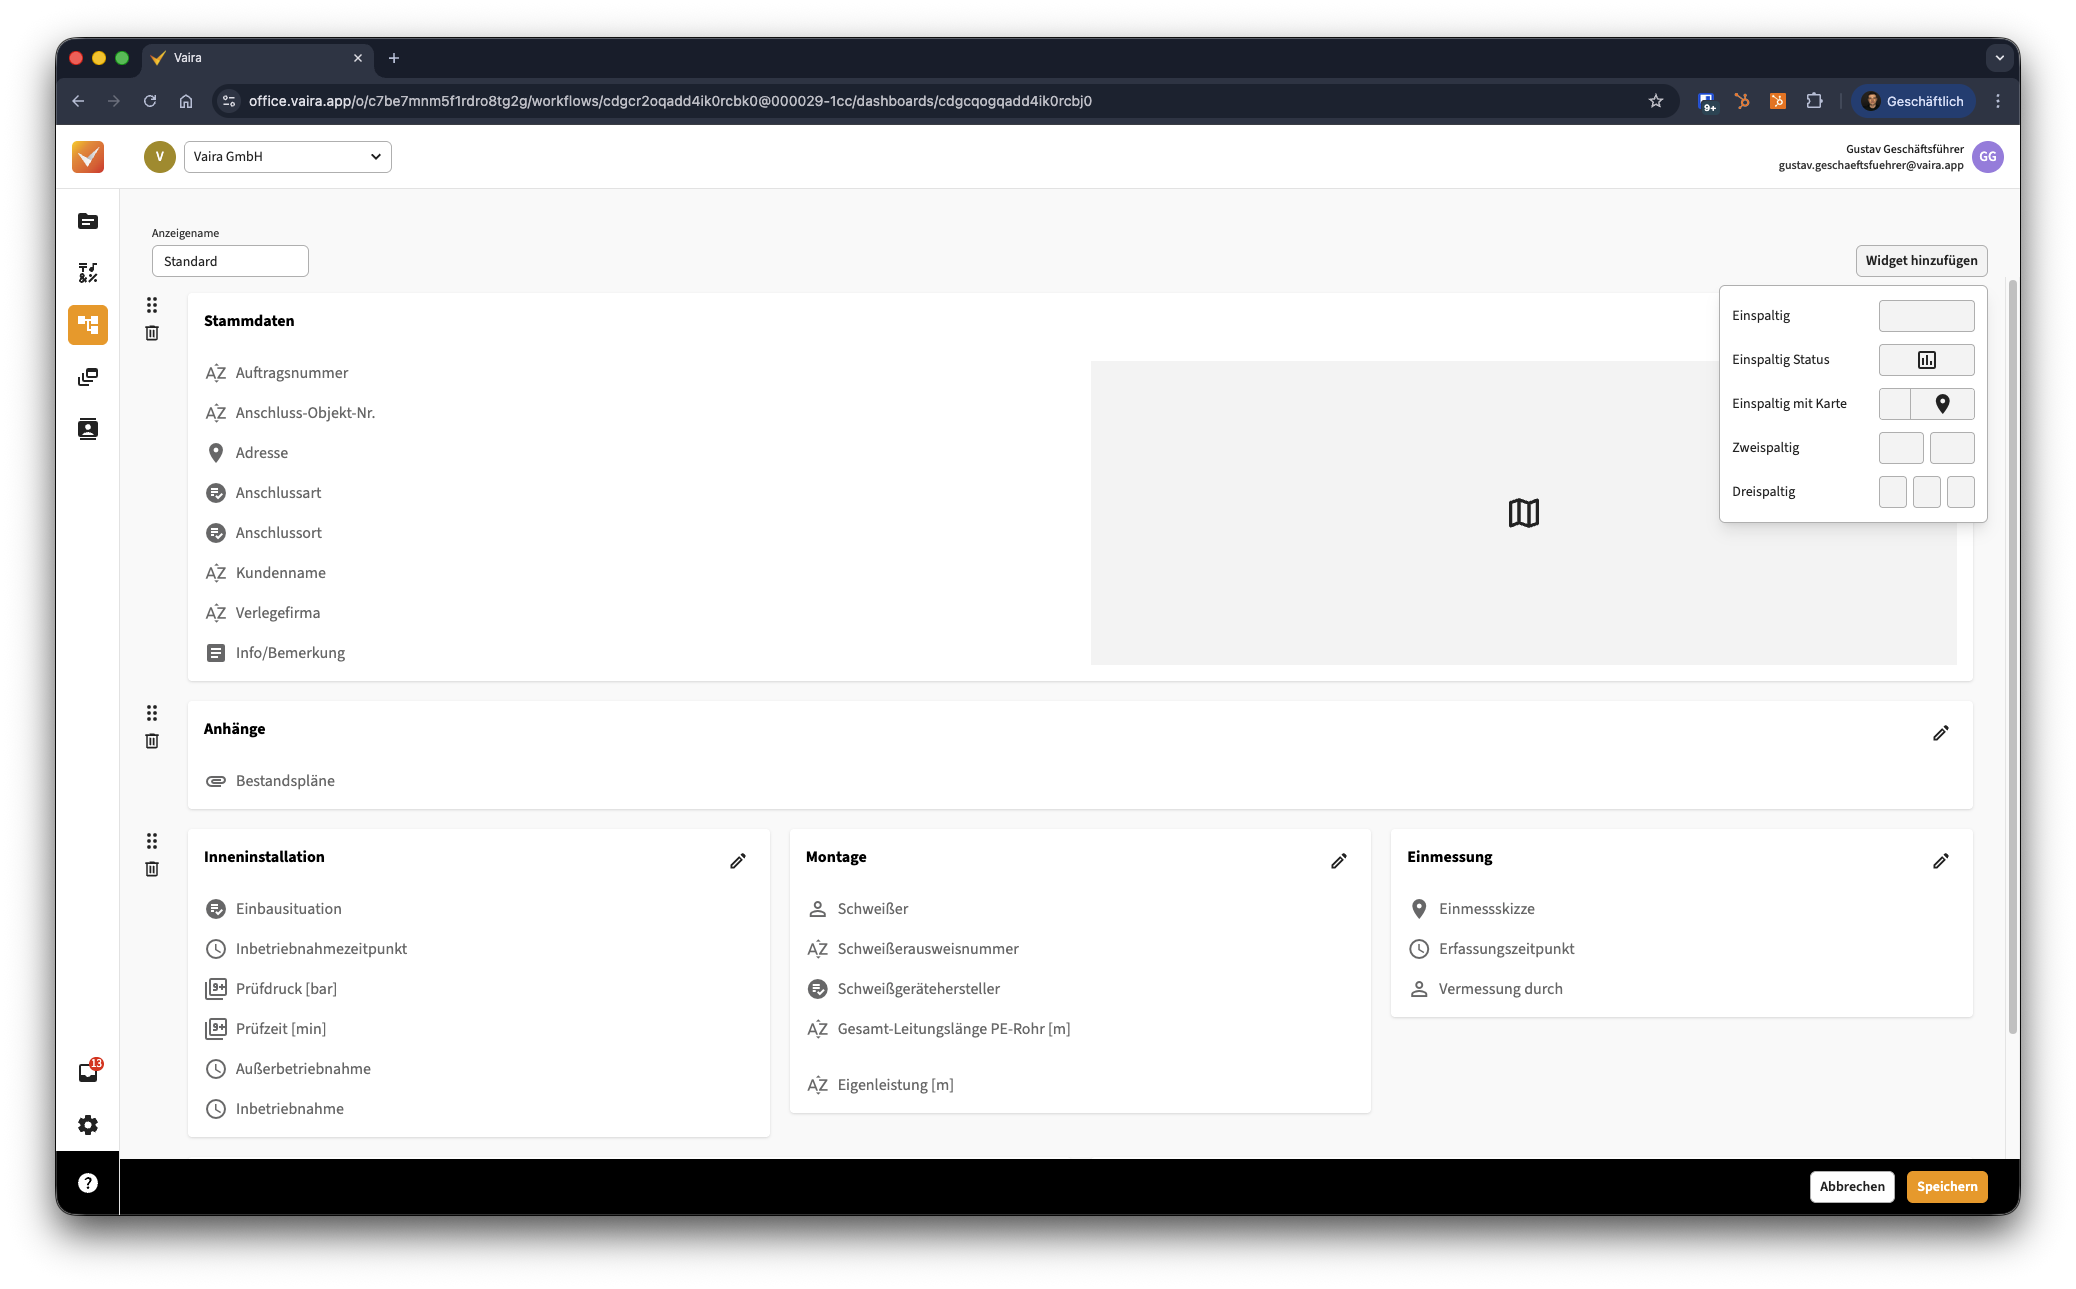
Task: Select the Einspaltig mit Karte layout
Action: (1926, 404)
